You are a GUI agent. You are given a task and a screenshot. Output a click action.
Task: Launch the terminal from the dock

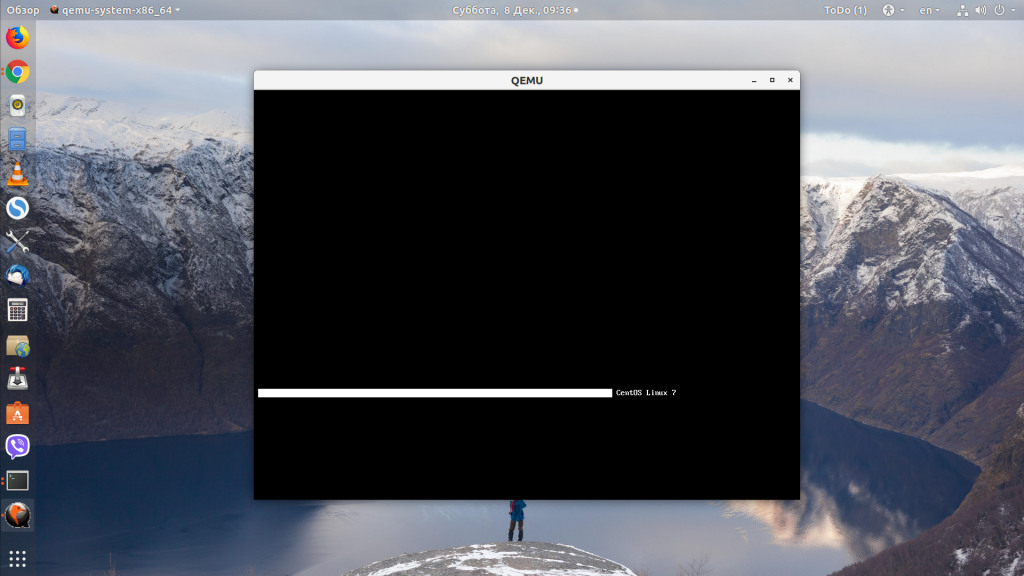pos(16,482)
